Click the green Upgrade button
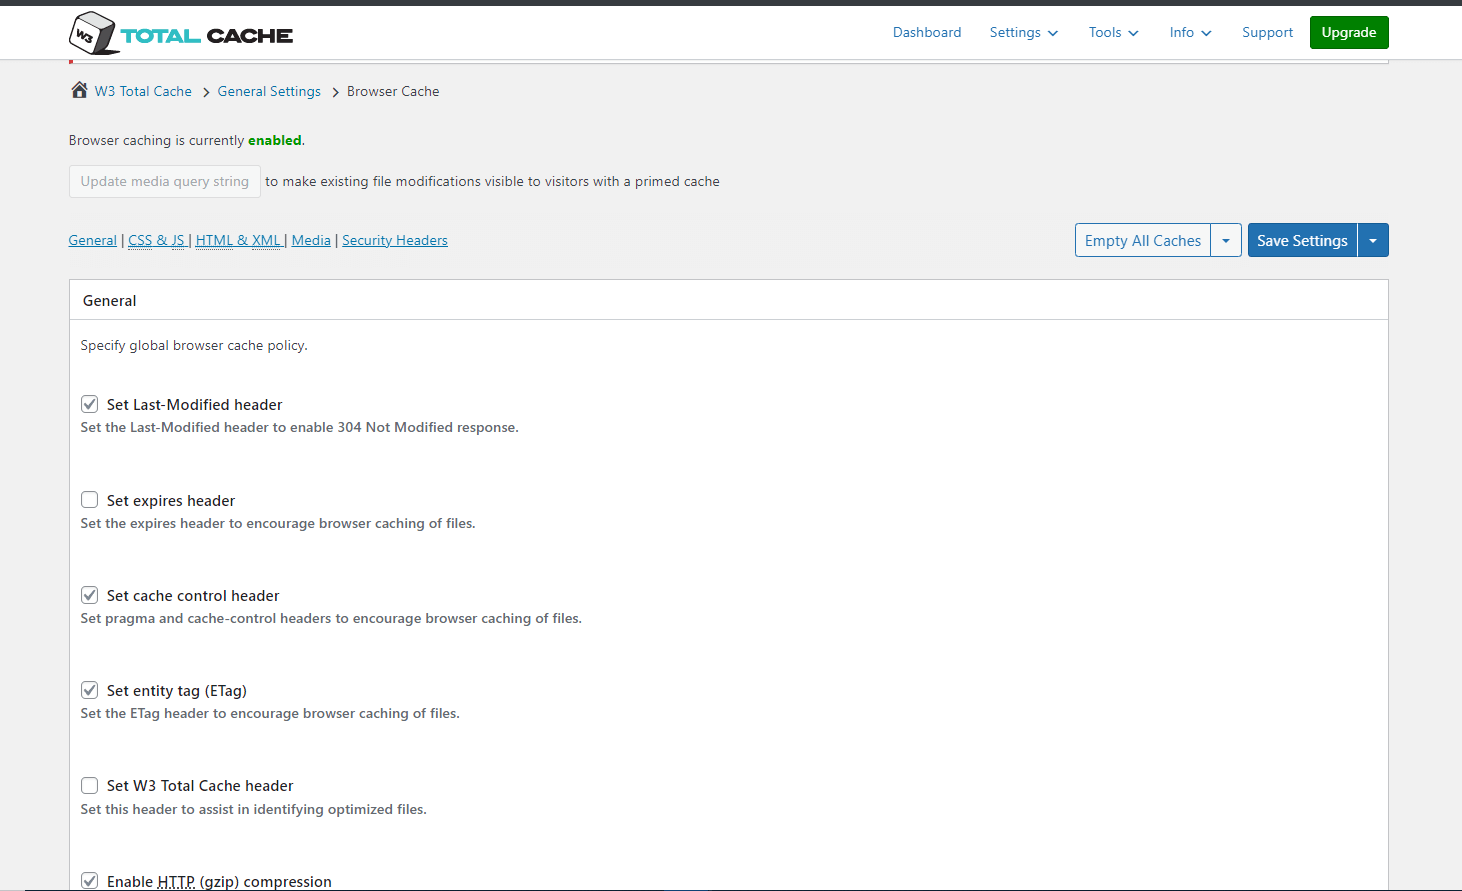 (1349, 32)
